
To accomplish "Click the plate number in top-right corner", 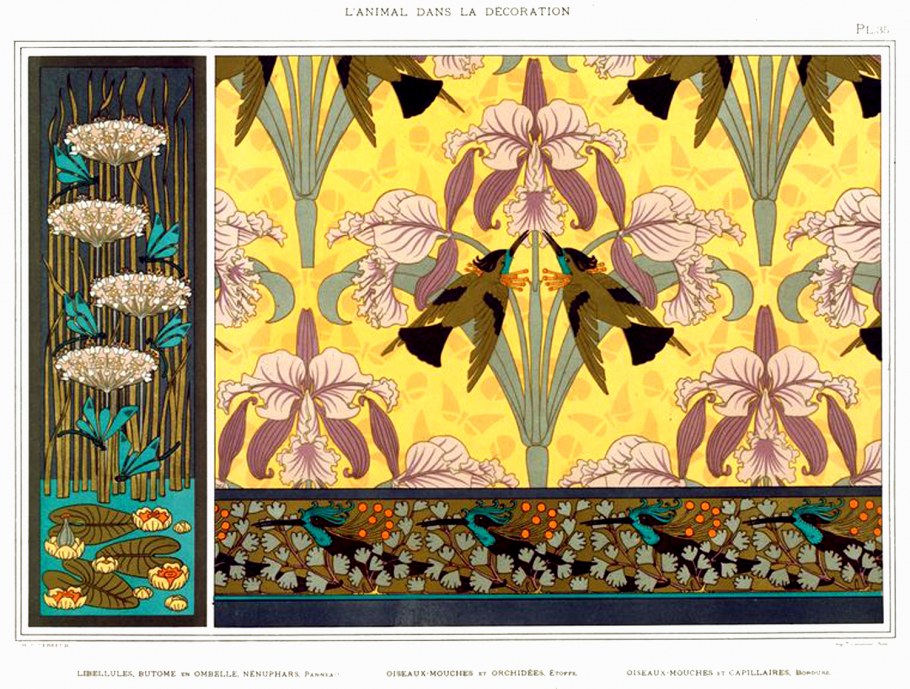I will click(871, 30).
